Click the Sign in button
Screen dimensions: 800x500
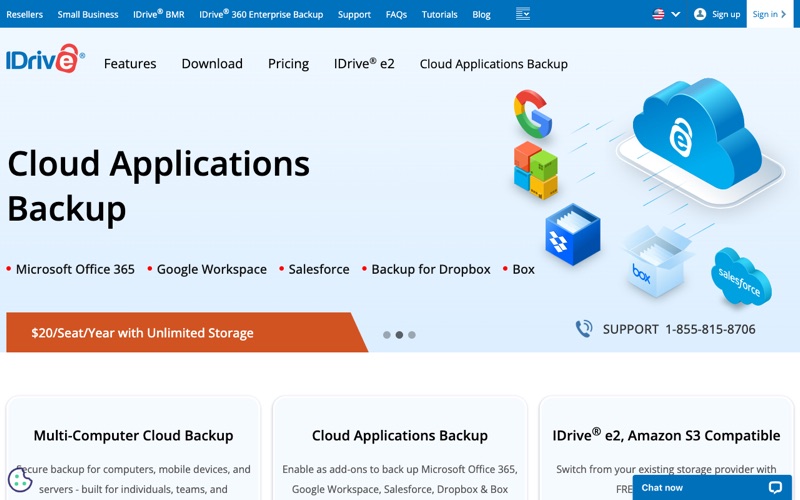[769, 14]
